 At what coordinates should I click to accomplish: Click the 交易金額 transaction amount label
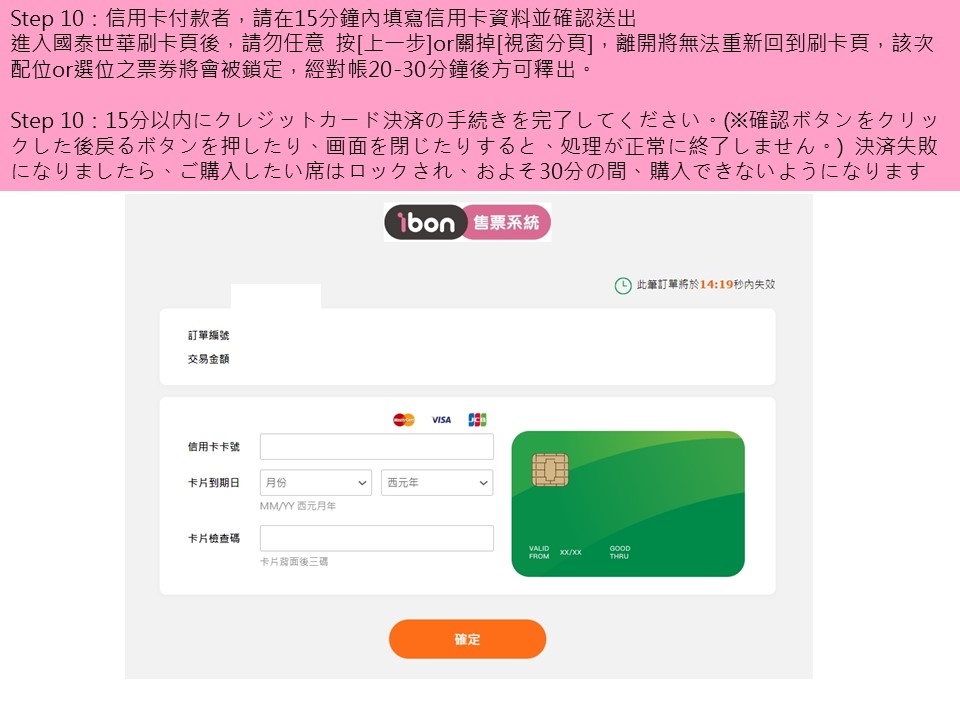pyautogui.click(x=208, y=359)
